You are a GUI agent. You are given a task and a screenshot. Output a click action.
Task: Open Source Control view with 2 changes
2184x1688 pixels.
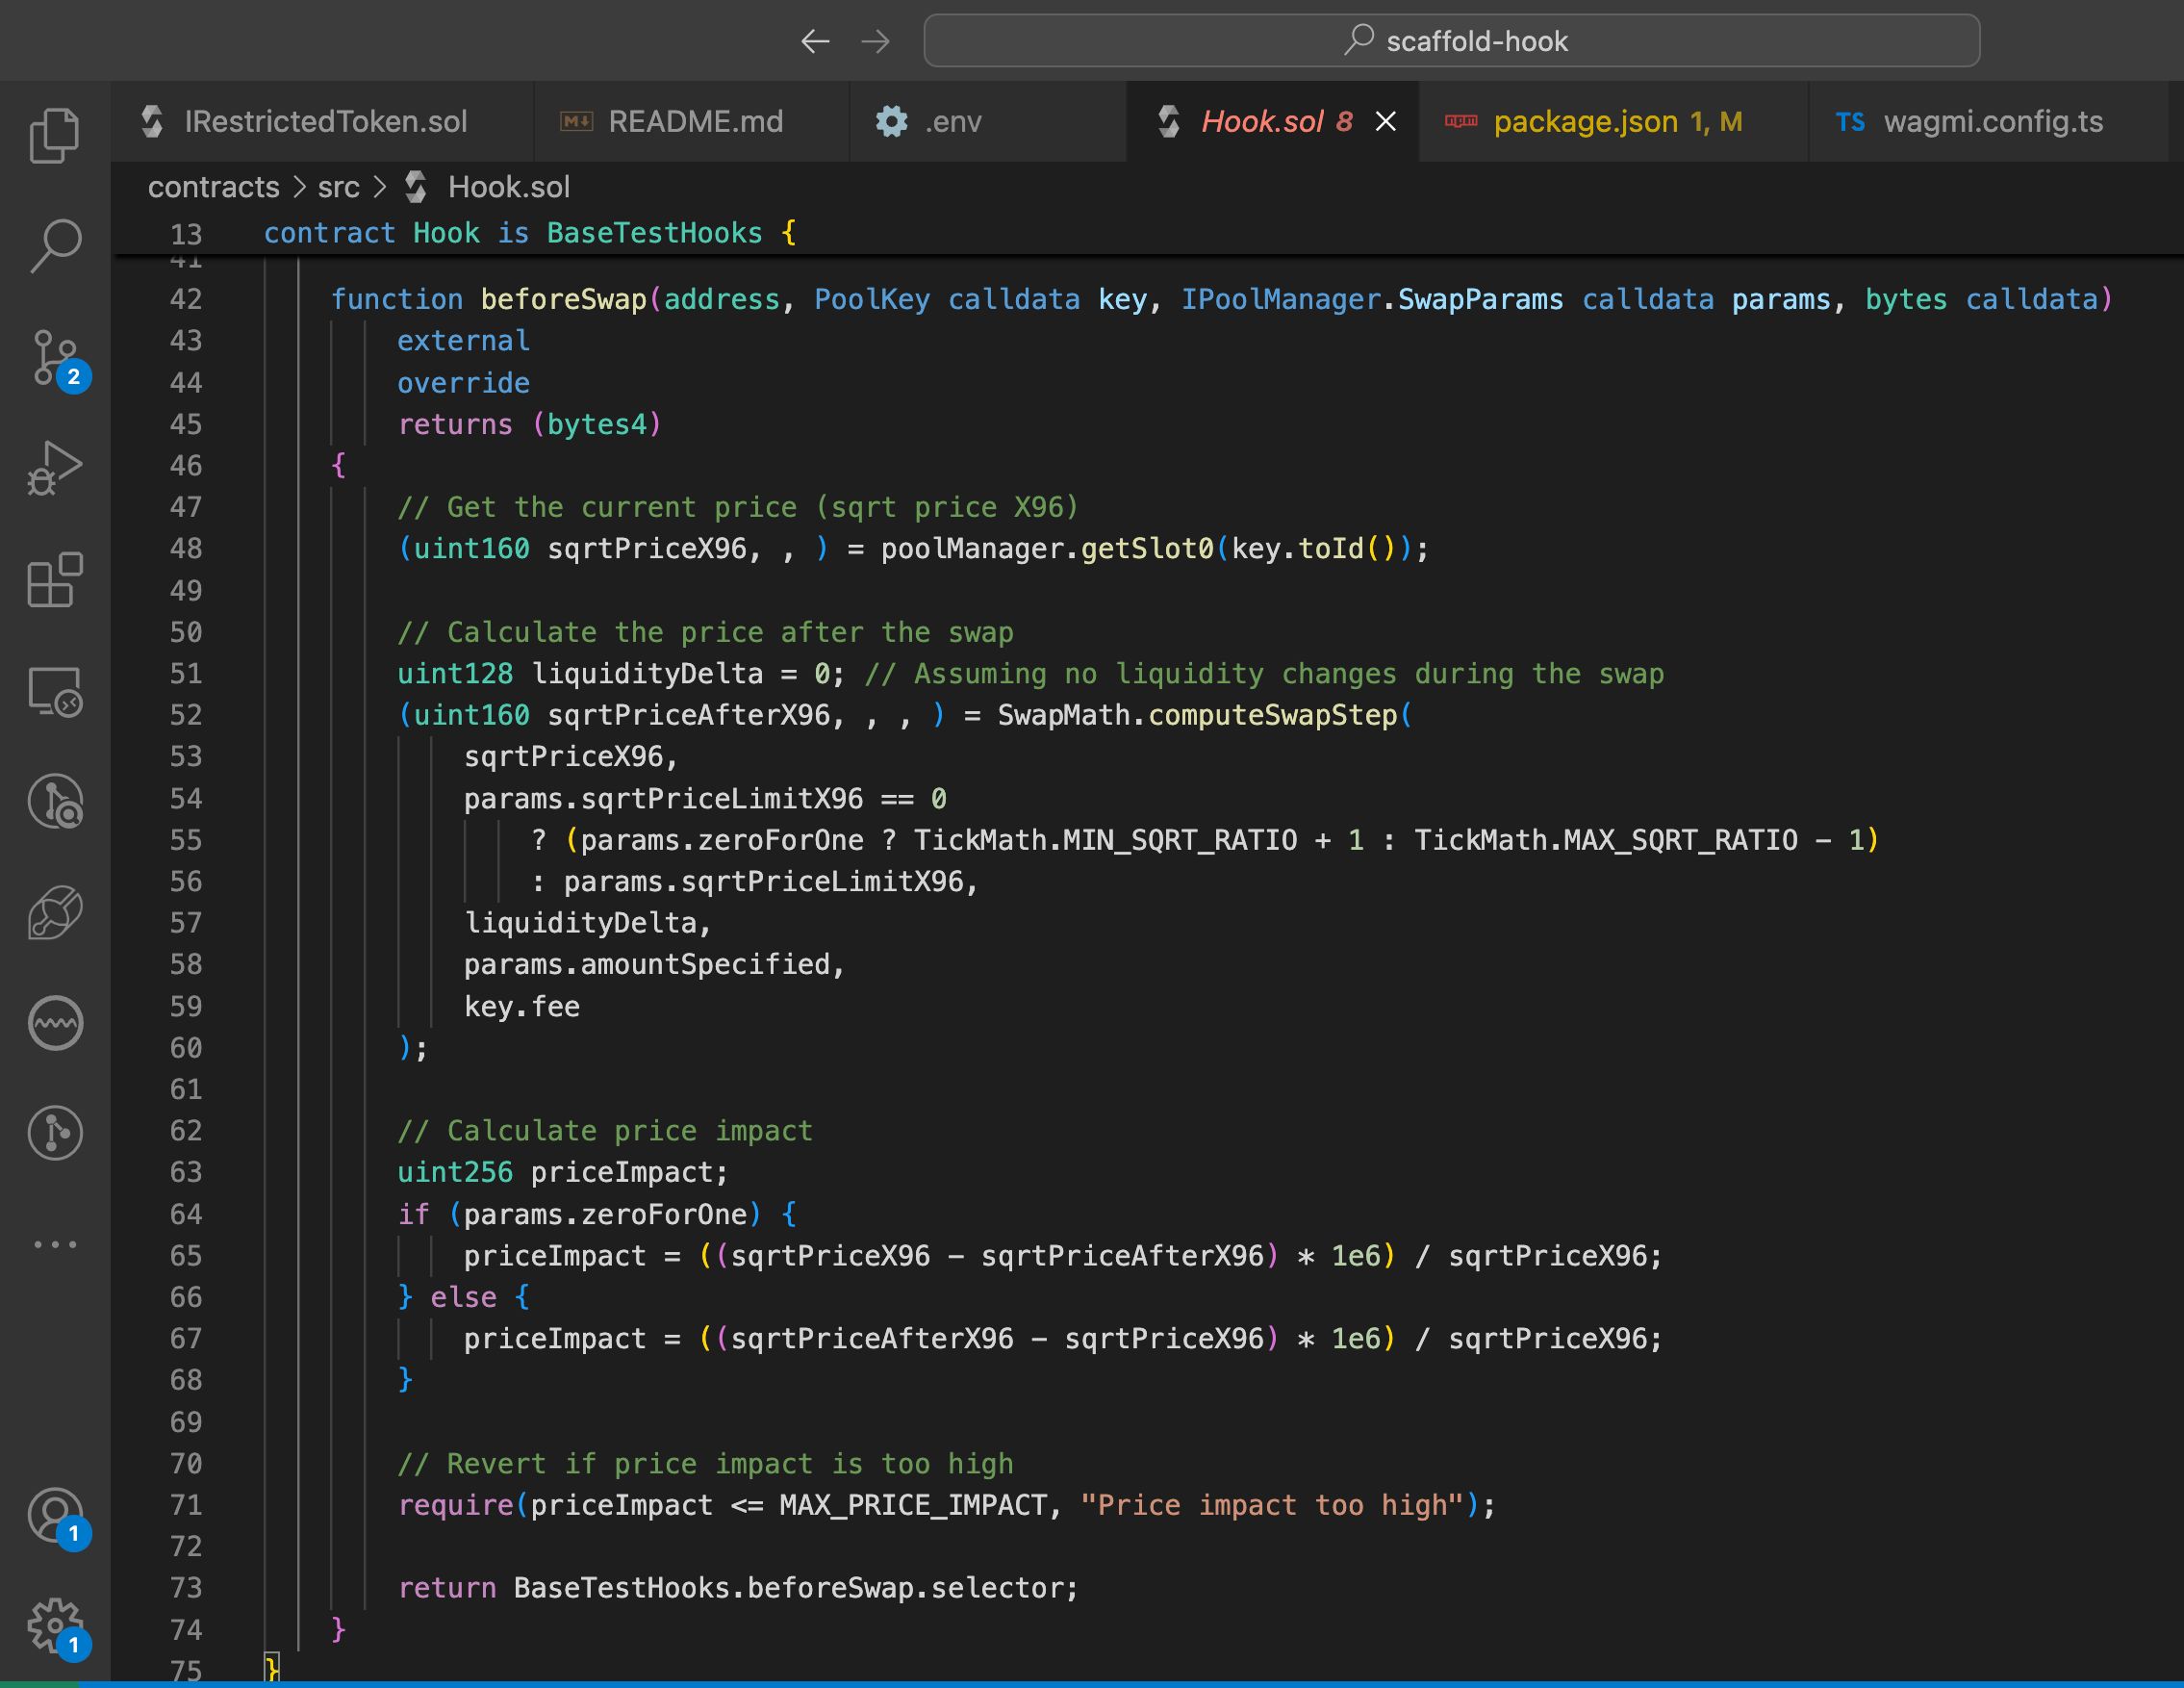point(57,359)
